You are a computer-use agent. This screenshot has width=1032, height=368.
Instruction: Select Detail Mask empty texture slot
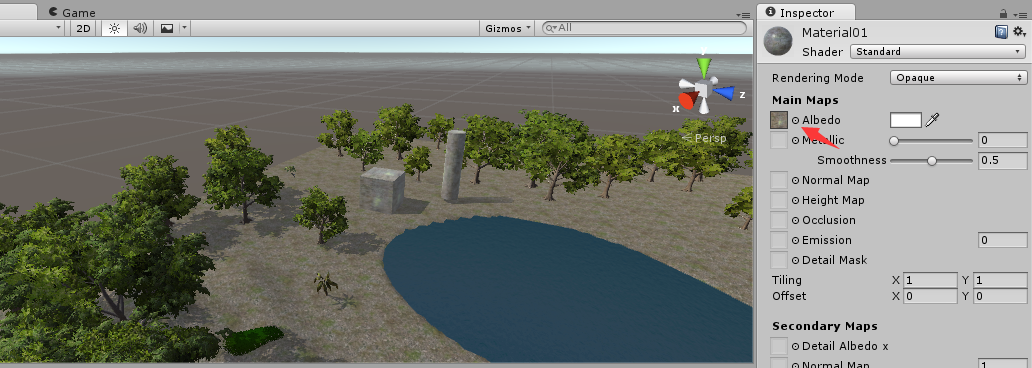[x=779, y=261]
